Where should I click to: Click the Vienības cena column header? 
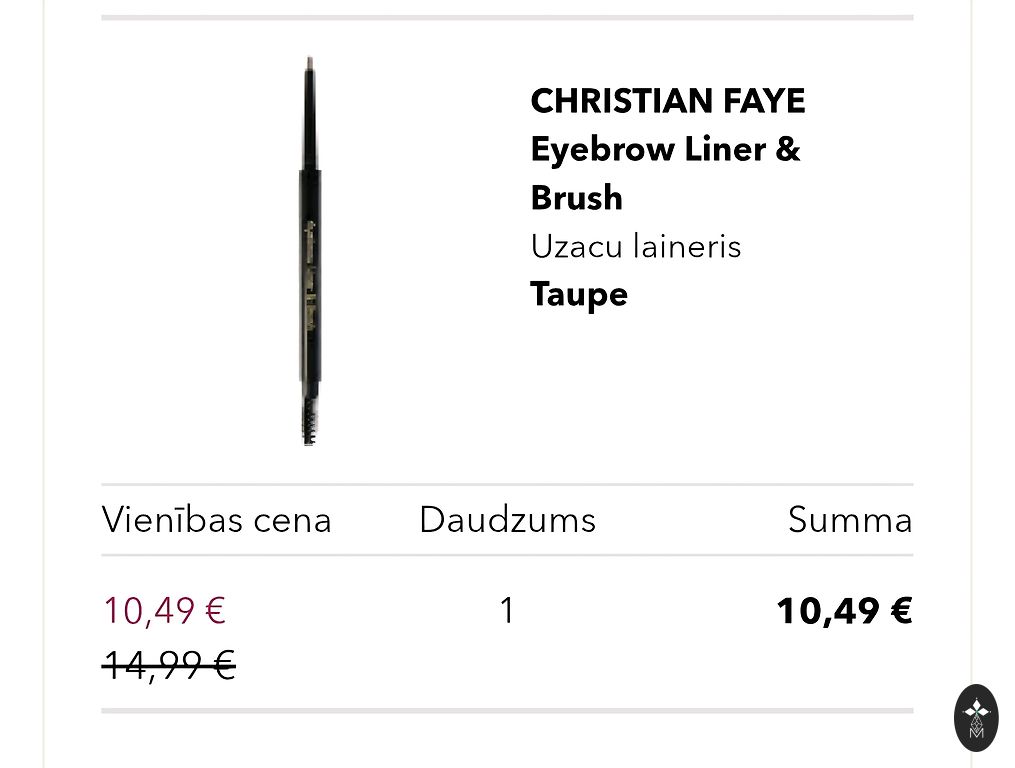pos(216,520)
